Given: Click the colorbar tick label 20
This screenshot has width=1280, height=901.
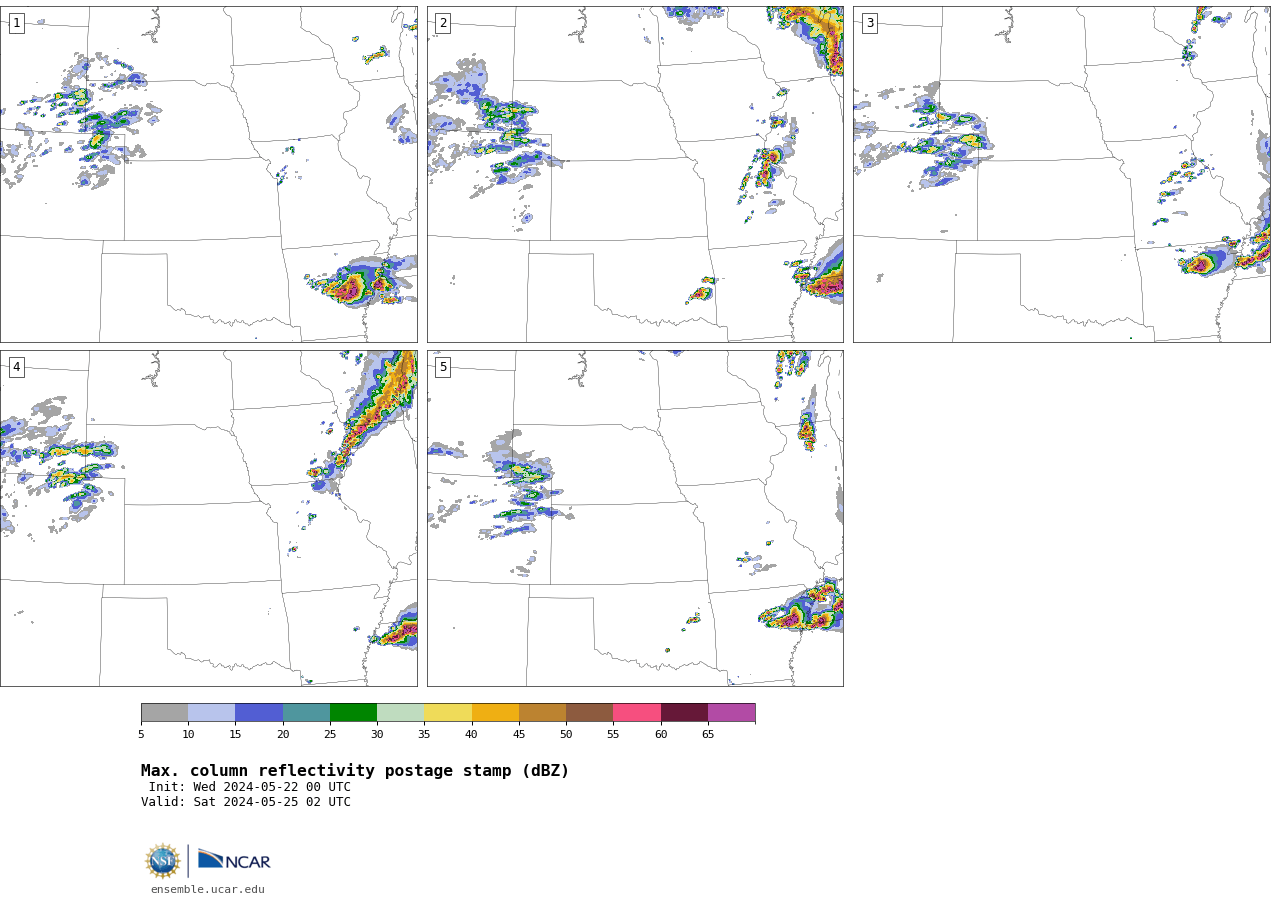Looking at the screenshot, I should pyautogui.click(x=283, y=735).
